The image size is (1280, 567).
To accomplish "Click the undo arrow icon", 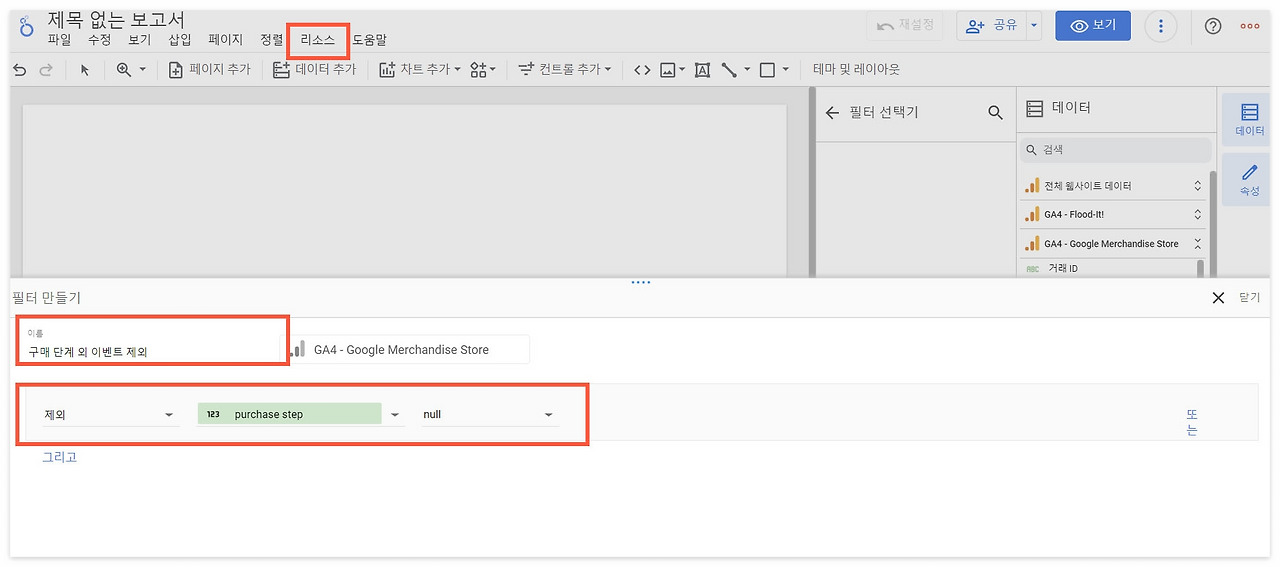I will click(19, 70).
